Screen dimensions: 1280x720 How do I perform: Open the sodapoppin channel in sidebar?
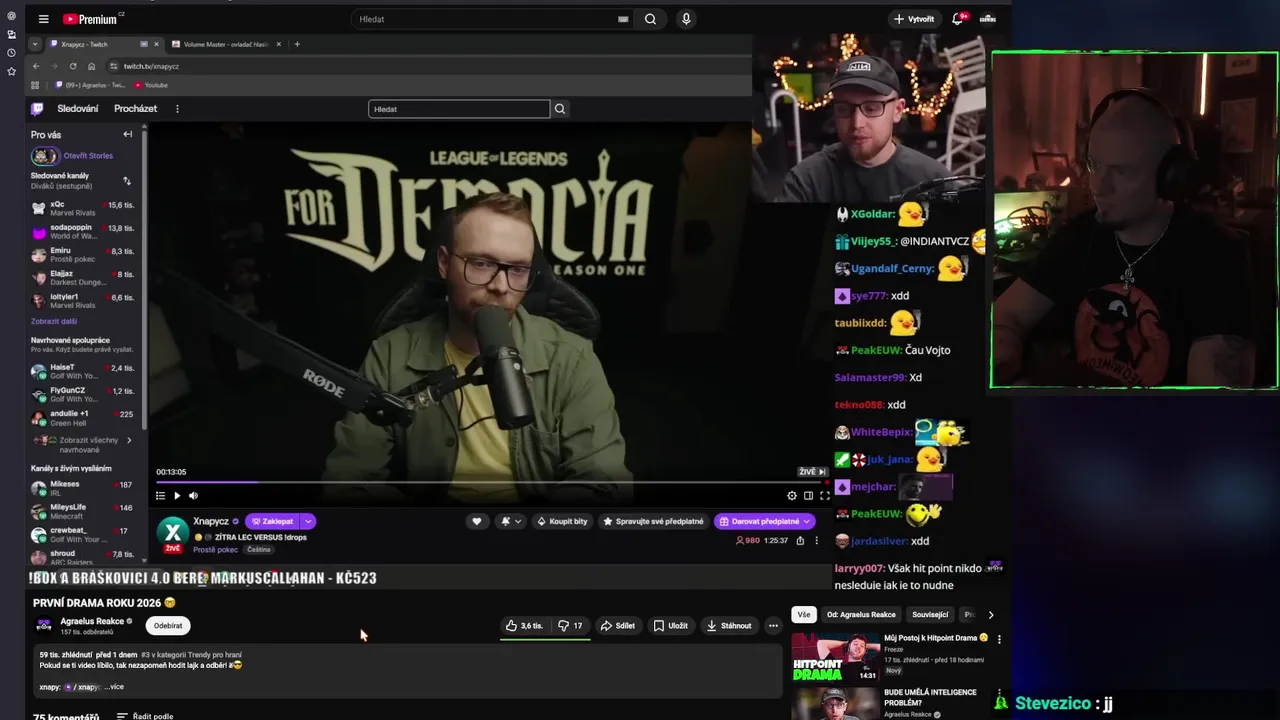[83, 232]
